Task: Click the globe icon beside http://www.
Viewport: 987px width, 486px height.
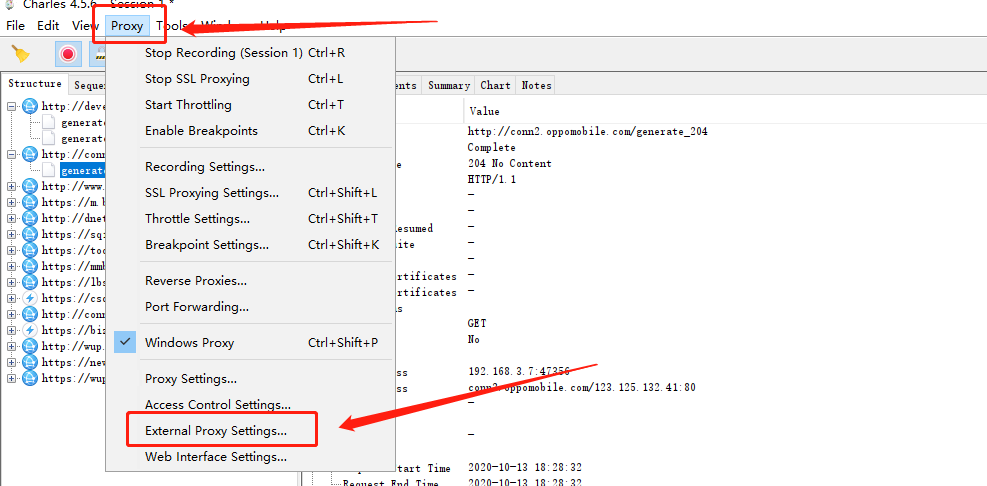Action: (30, 186)
